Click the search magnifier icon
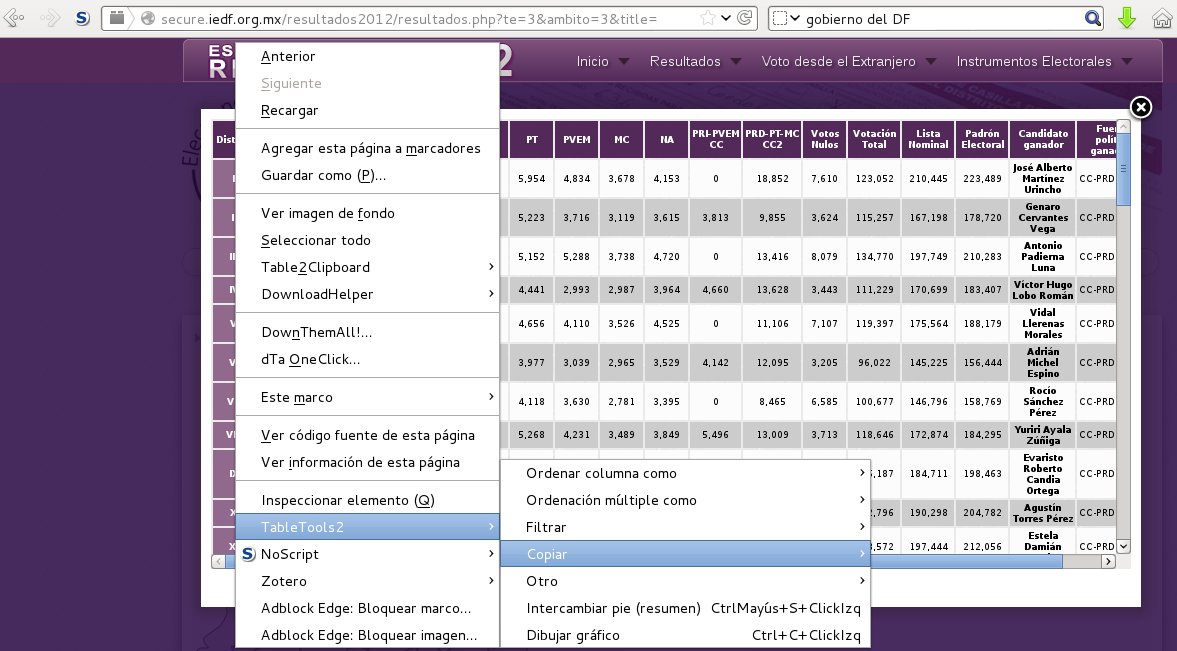Screen dimensions: 1177x651 1093,18
